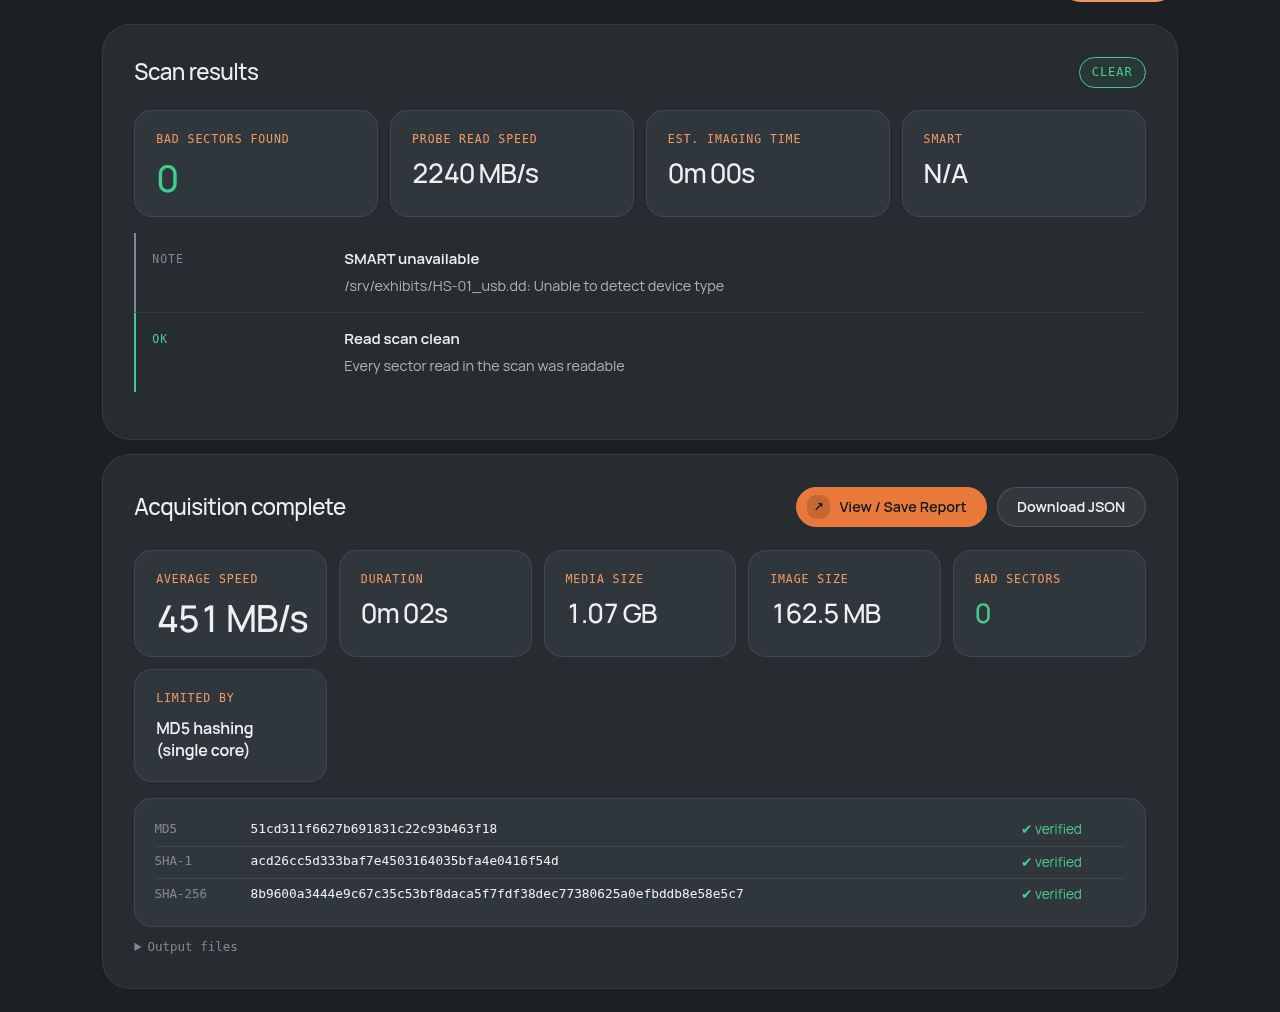Expand the Output files section
Image resolution: width=1280 pixels, height=1012 pixels.
coord(186,947)
